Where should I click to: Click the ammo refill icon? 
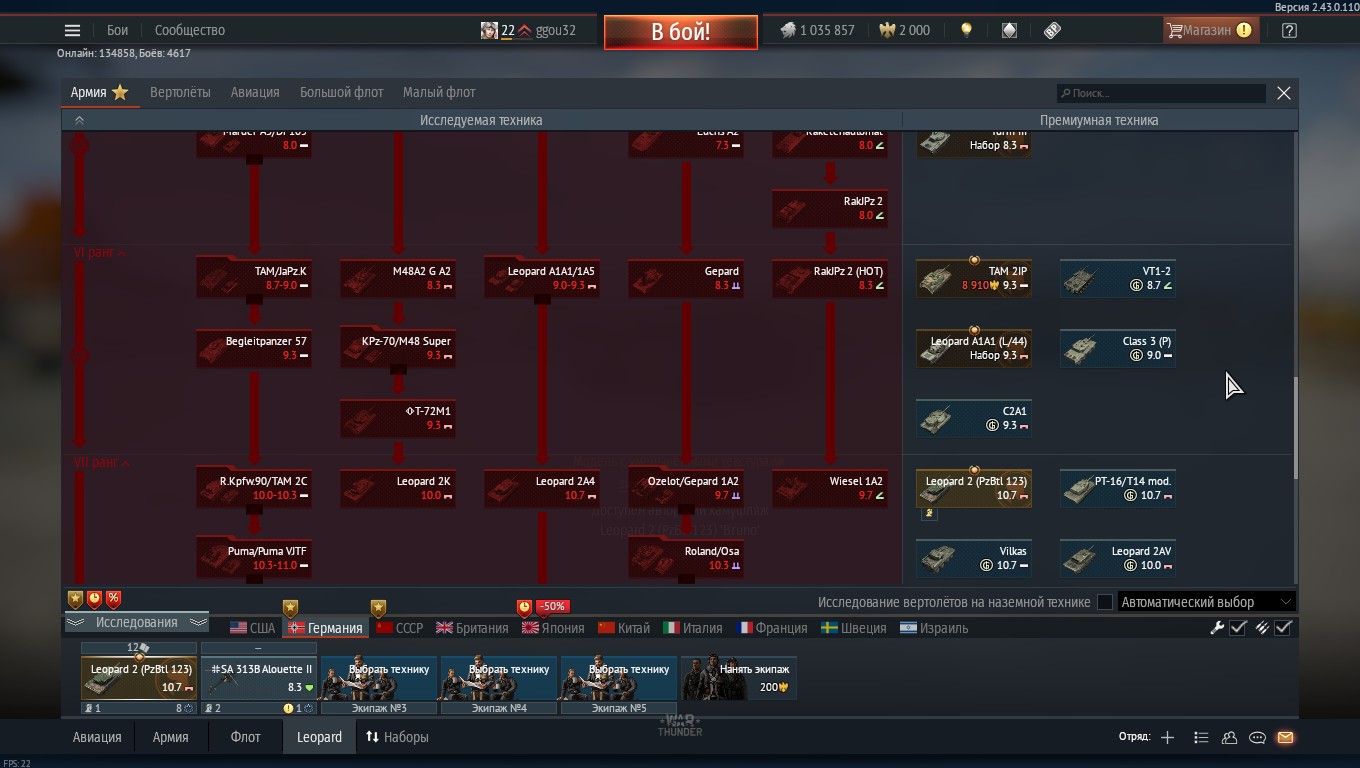1262,628
